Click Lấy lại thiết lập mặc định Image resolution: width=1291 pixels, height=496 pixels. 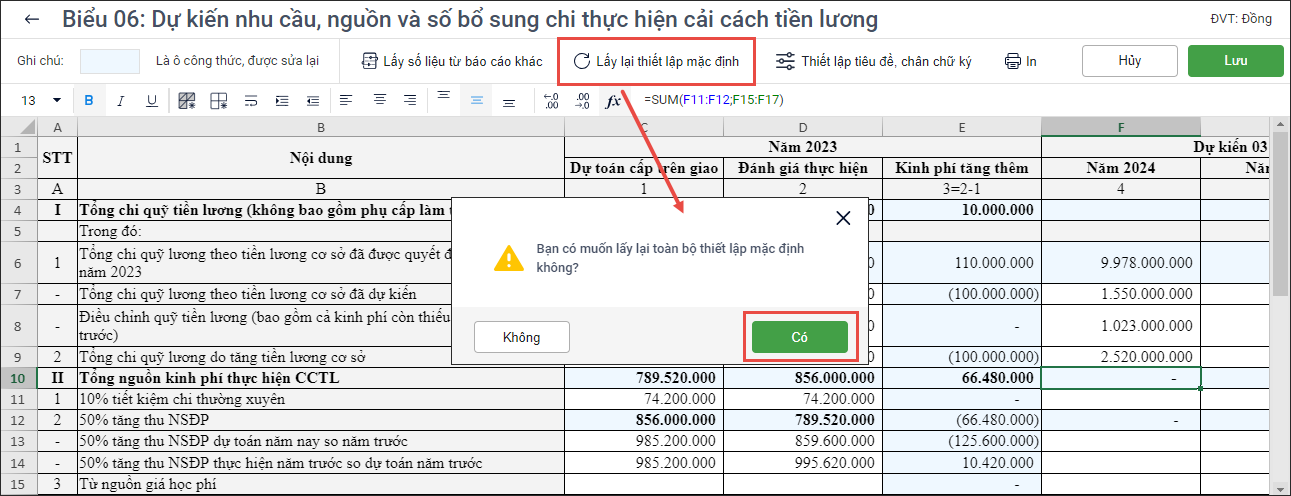tap(656, 61)
